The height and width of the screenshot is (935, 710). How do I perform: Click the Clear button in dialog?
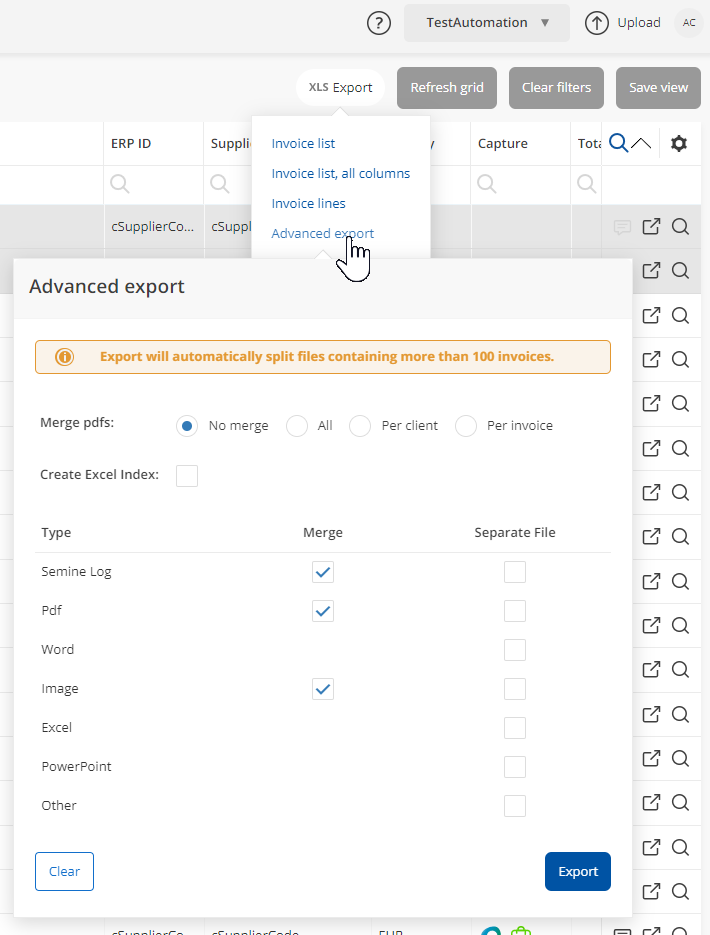tap(64, 871)
